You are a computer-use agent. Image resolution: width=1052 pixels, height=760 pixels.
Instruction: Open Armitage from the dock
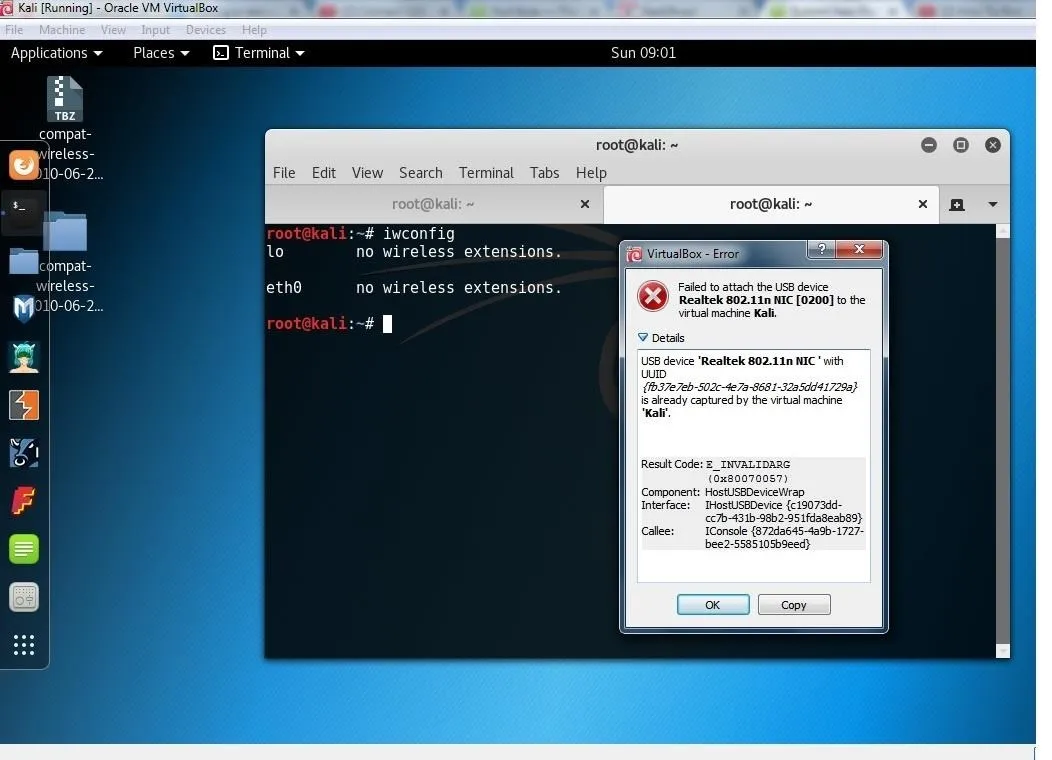[24, 357]
